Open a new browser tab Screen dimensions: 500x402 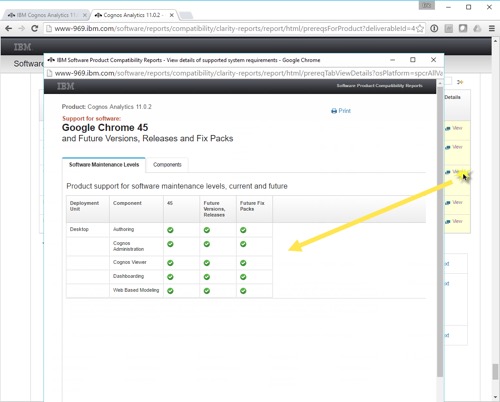186,15
